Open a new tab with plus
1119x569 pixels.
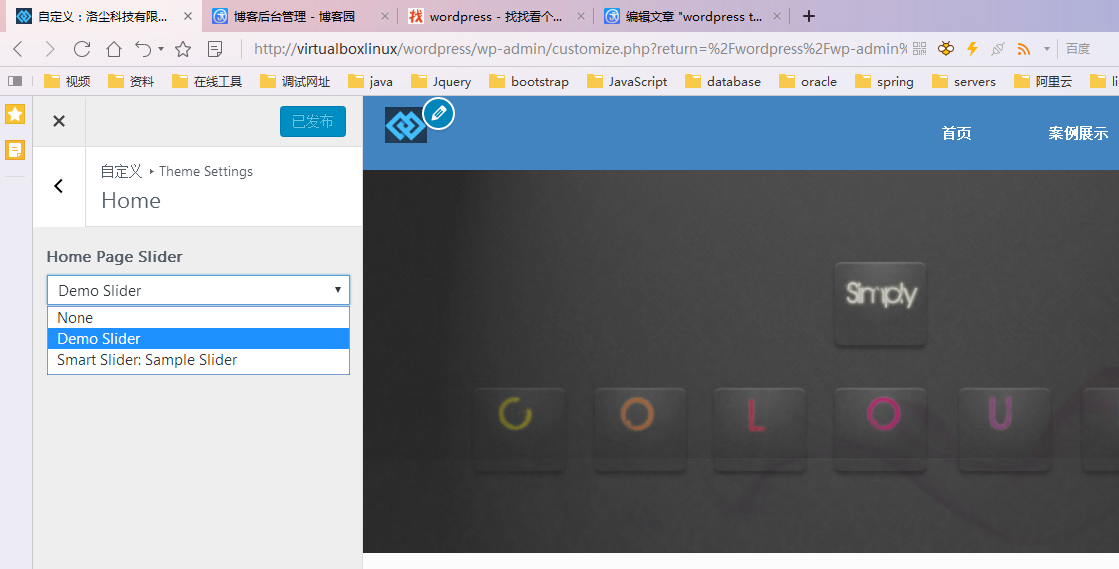click(809, 16)
